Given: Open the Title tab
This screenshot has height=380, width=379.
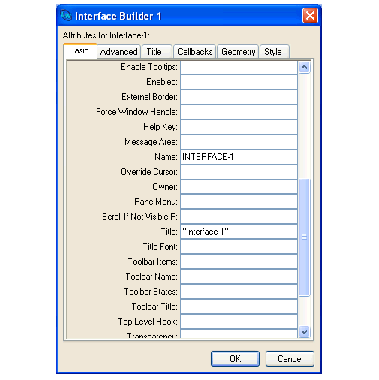Looking at the screenshot, I should click(156, 52).
